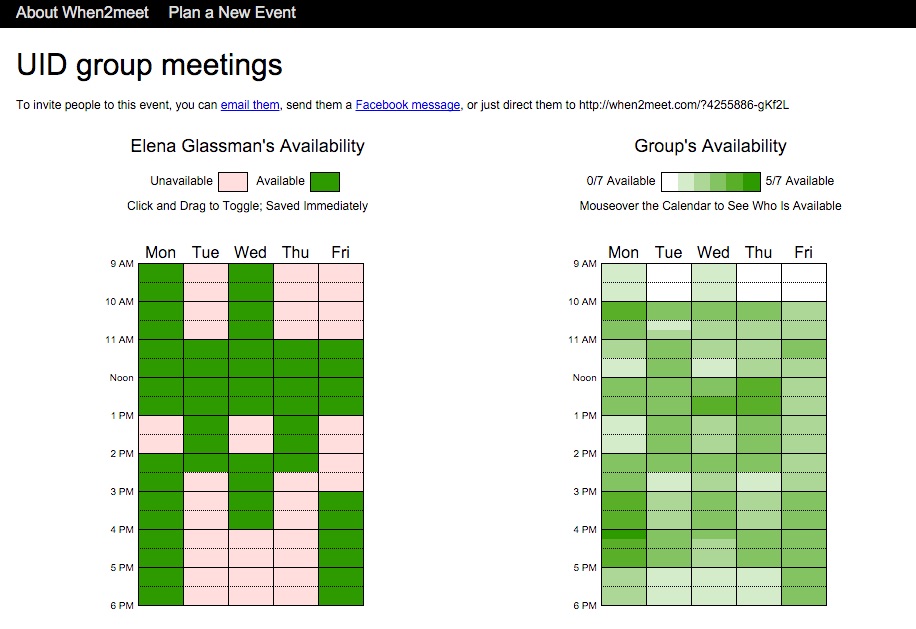The height and width of the screenshot is (629, 916).
Task: Click the green Available legend swatch
Action: [x=324, y=181]
